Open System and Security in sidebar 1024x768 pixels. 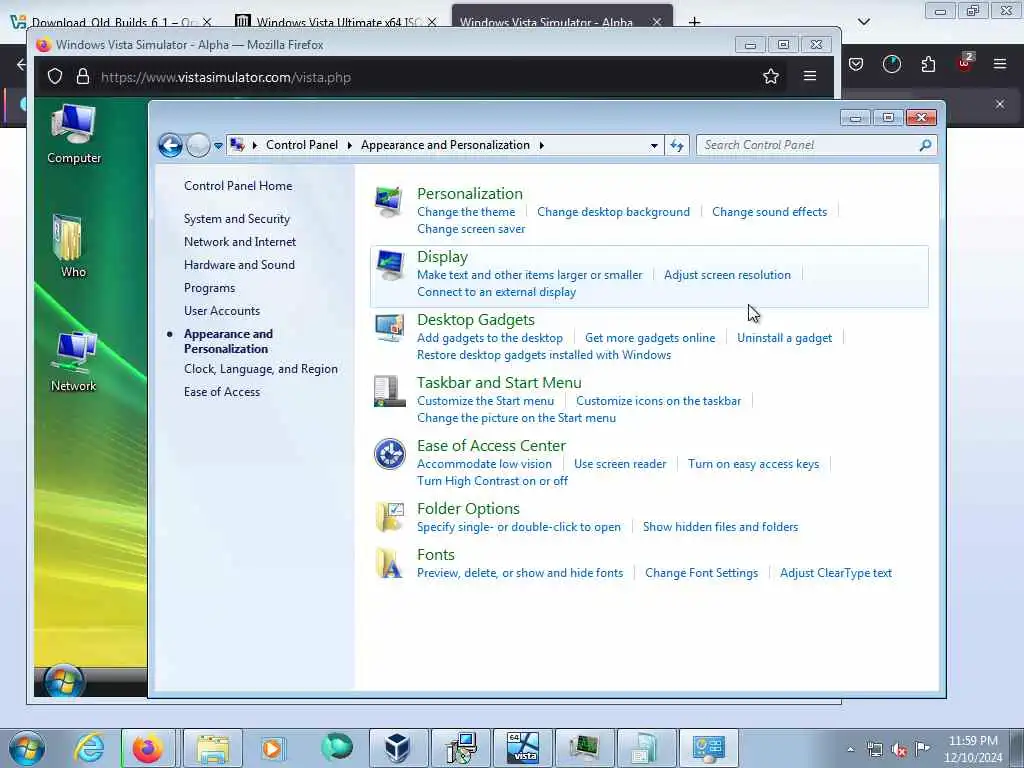(236, 219)
